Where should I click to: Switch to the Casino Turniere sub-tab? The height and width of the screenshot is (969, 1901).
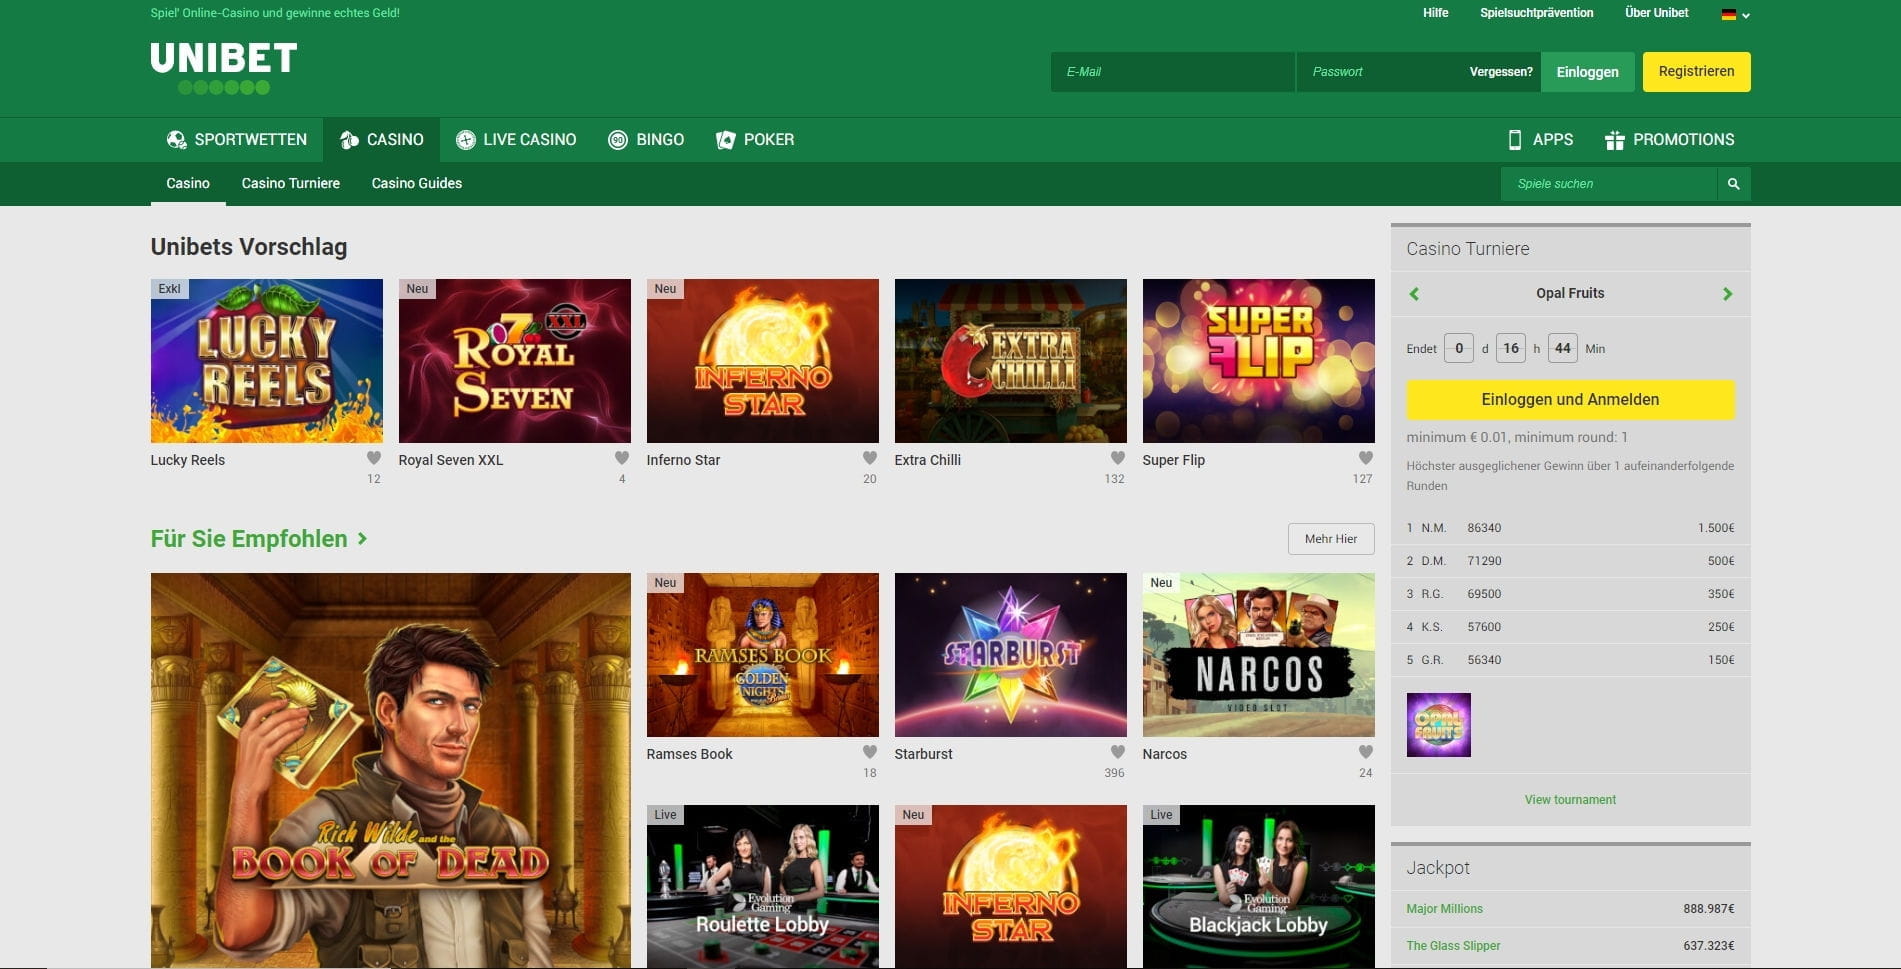coord(291,184)
